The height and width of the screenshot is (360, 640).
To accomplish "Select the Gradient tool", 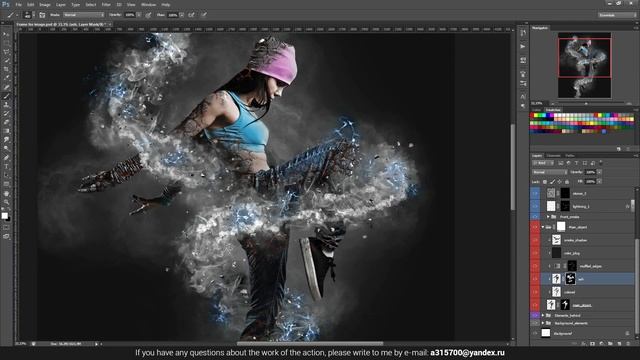I will tap(6, 131).
